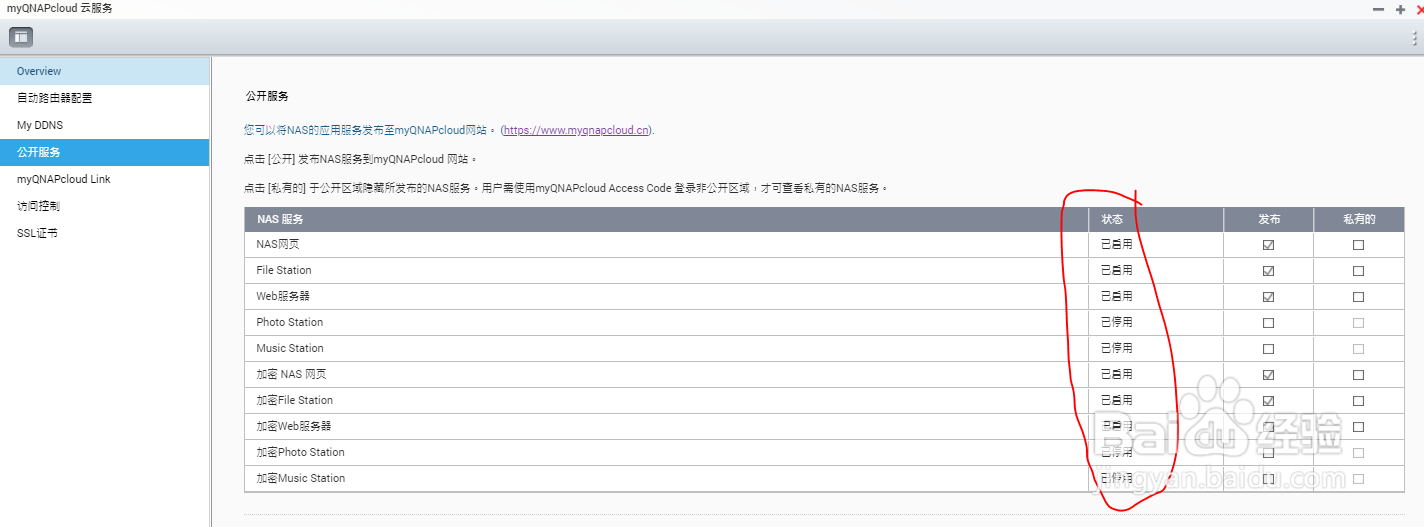The image size is (1424, 527).
Task: Click the 发布 column header
Action: point(1269,220)
